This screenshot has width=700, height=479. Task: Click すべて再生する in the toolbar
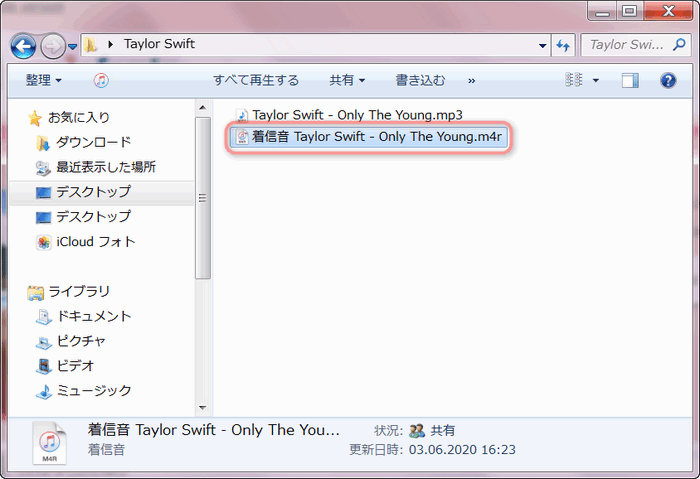pyautogui.click(x=256, y=80)
